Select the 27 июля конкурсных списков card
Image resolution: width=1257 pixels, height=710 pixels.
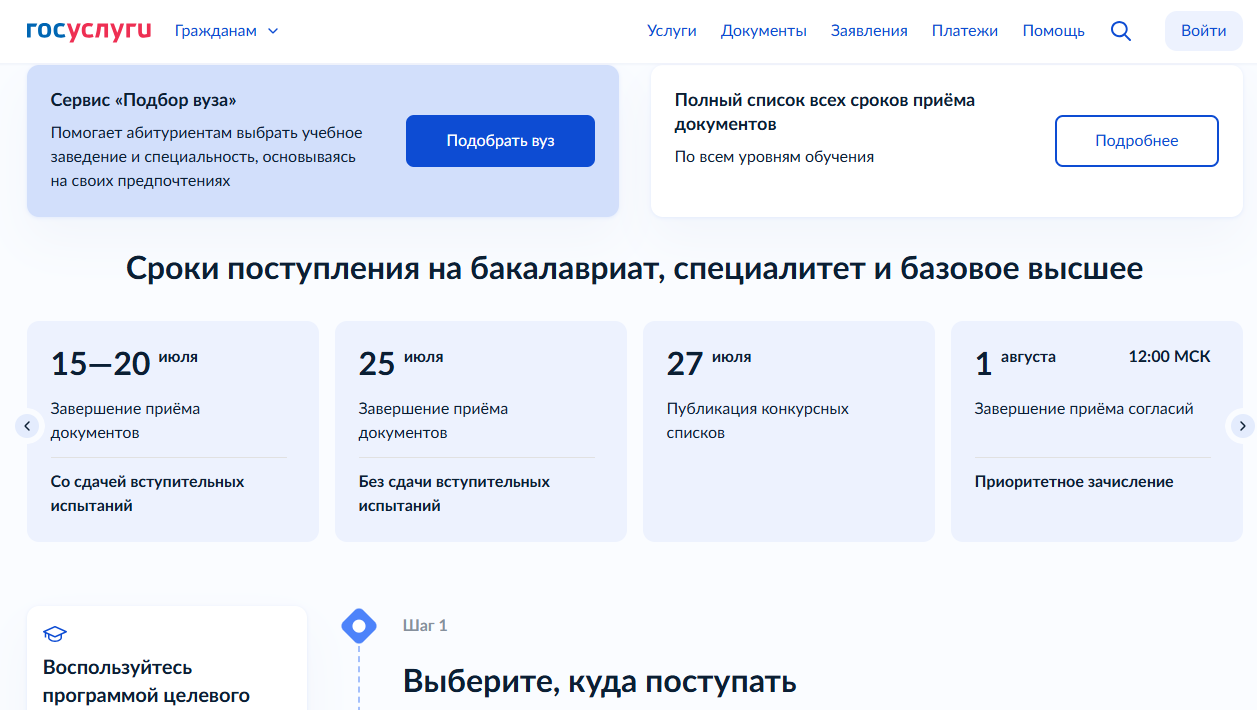click(x=789, y=431)
